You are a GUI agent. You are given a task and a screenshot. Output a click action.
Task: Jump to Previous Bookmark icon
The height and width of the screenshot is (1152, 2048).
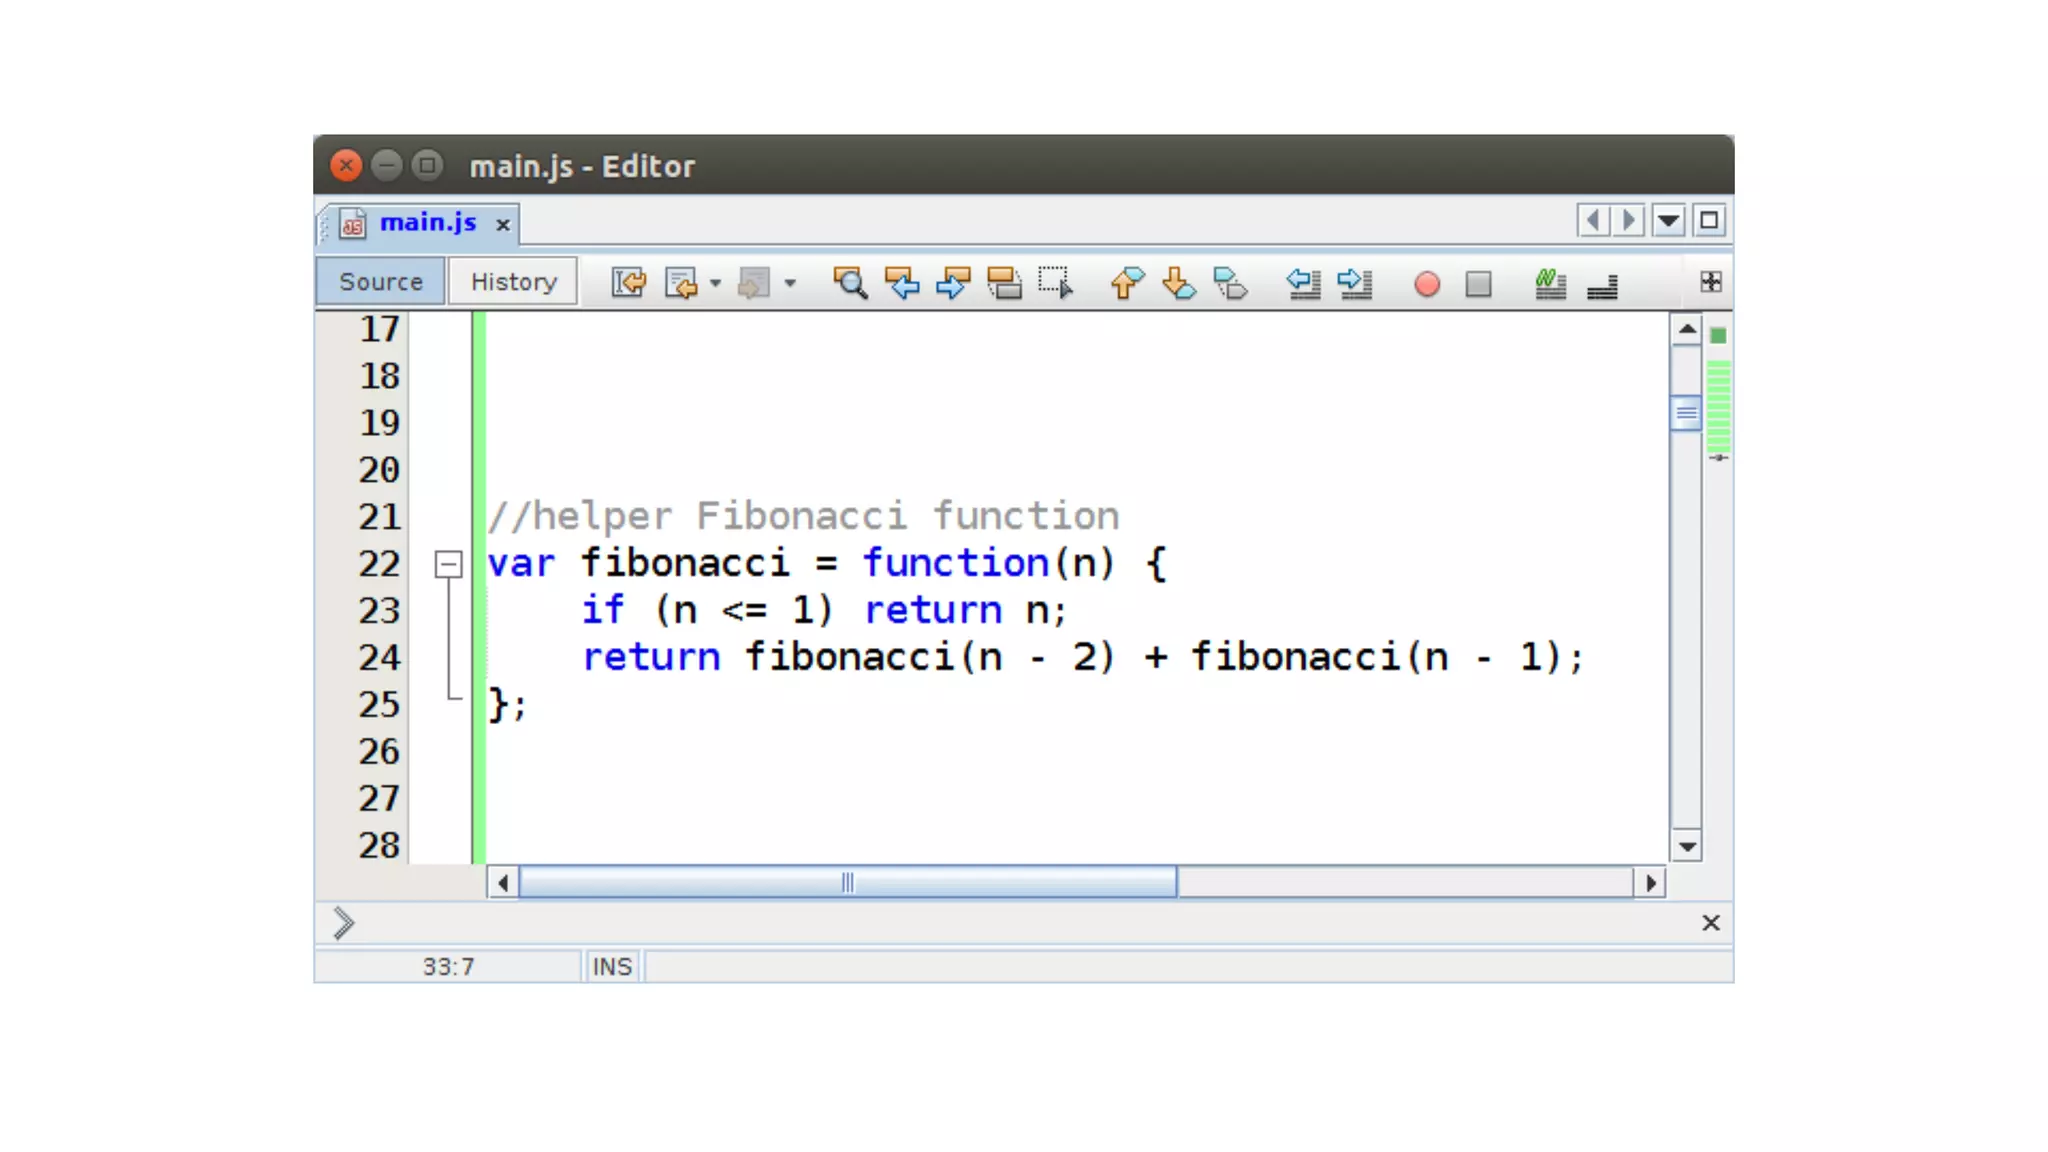[x=1127, y=283]
